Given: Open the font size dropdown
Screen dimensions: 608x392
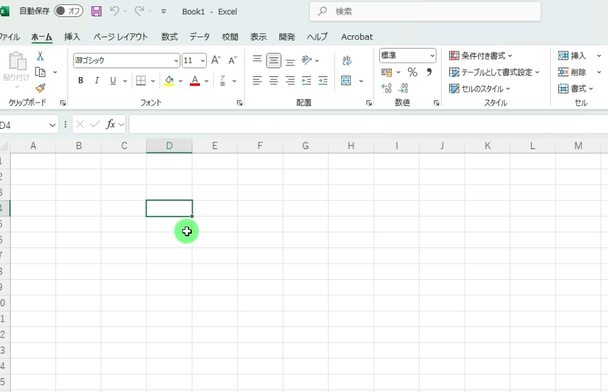Looking at the screenshot, I should click(x=202, y=60).
